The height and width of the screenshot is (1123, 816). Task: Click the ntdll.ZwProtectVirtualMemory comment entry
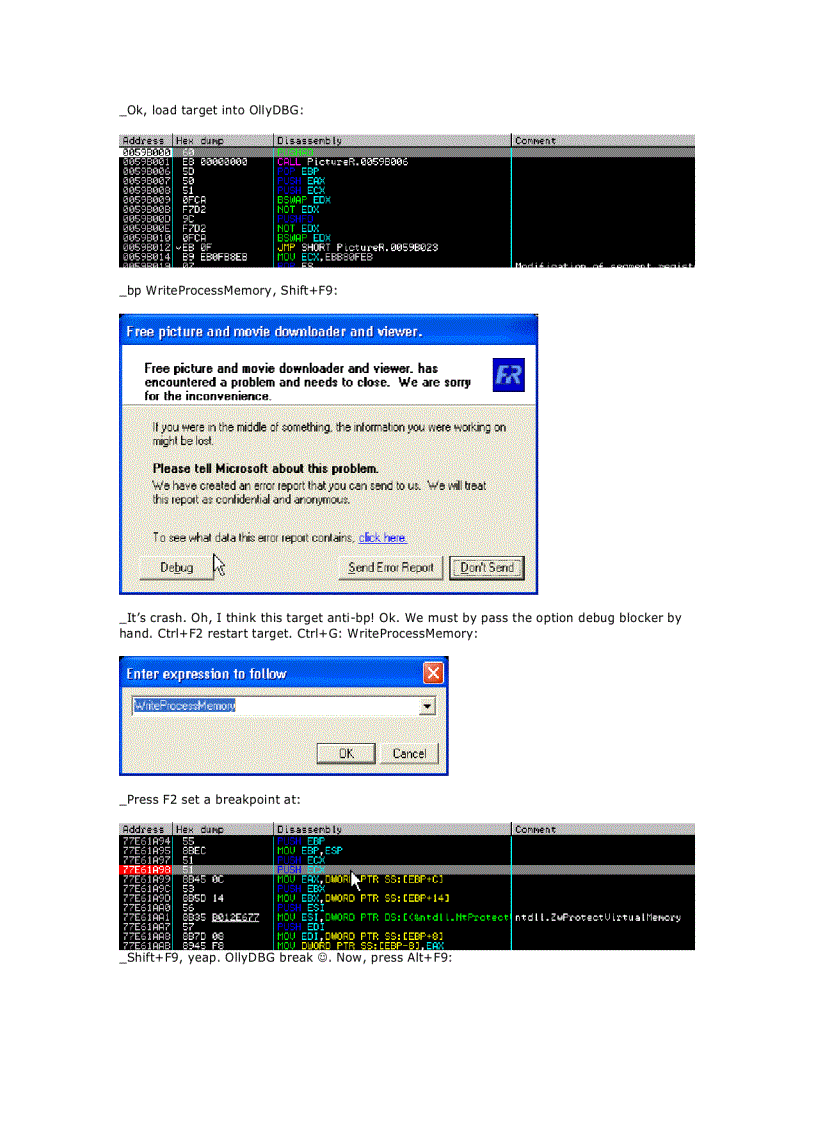tap(597, 917)
